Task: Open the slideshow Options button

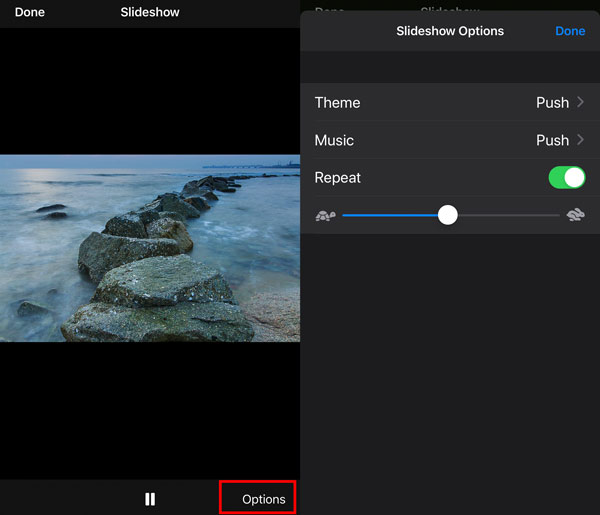Action: pyautogui.click(x=263, y=499)
